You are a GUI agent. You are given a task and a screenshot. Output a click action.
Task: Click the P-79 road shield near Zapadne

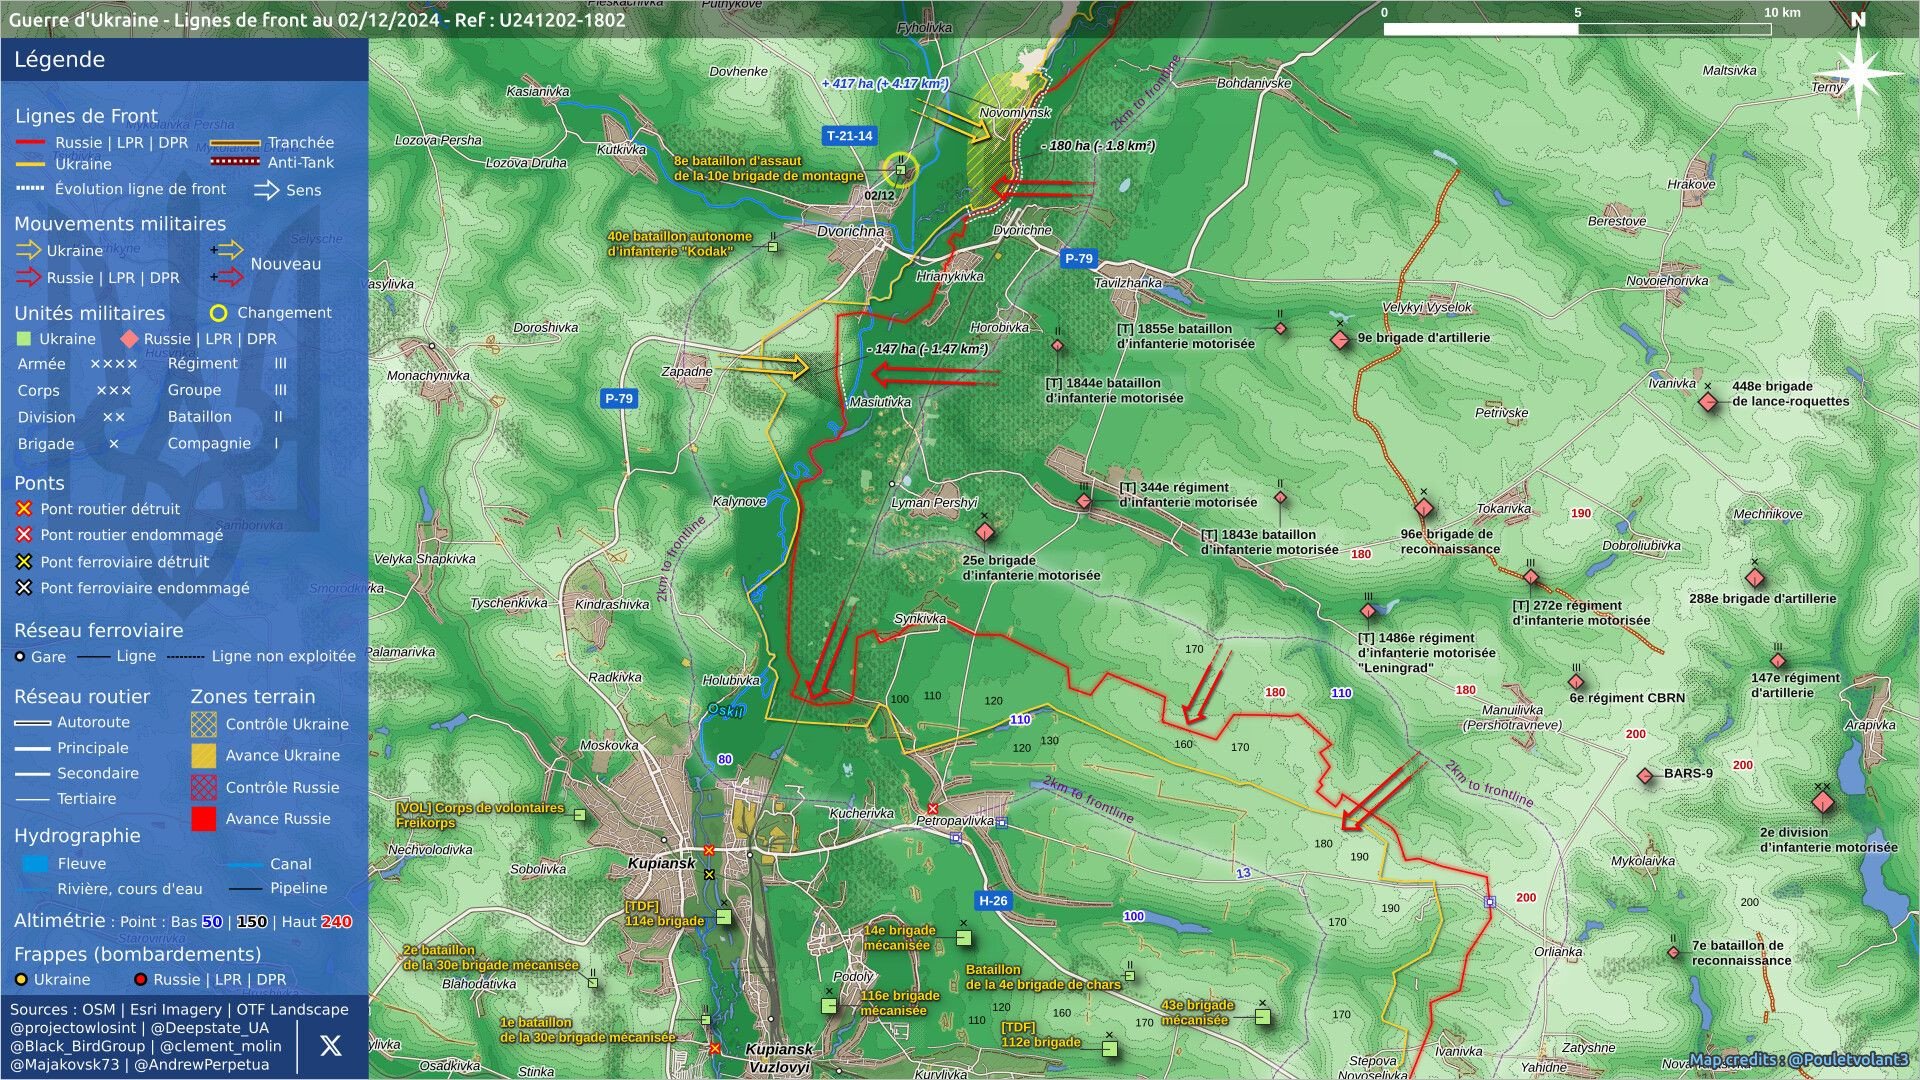click(619, 398)
